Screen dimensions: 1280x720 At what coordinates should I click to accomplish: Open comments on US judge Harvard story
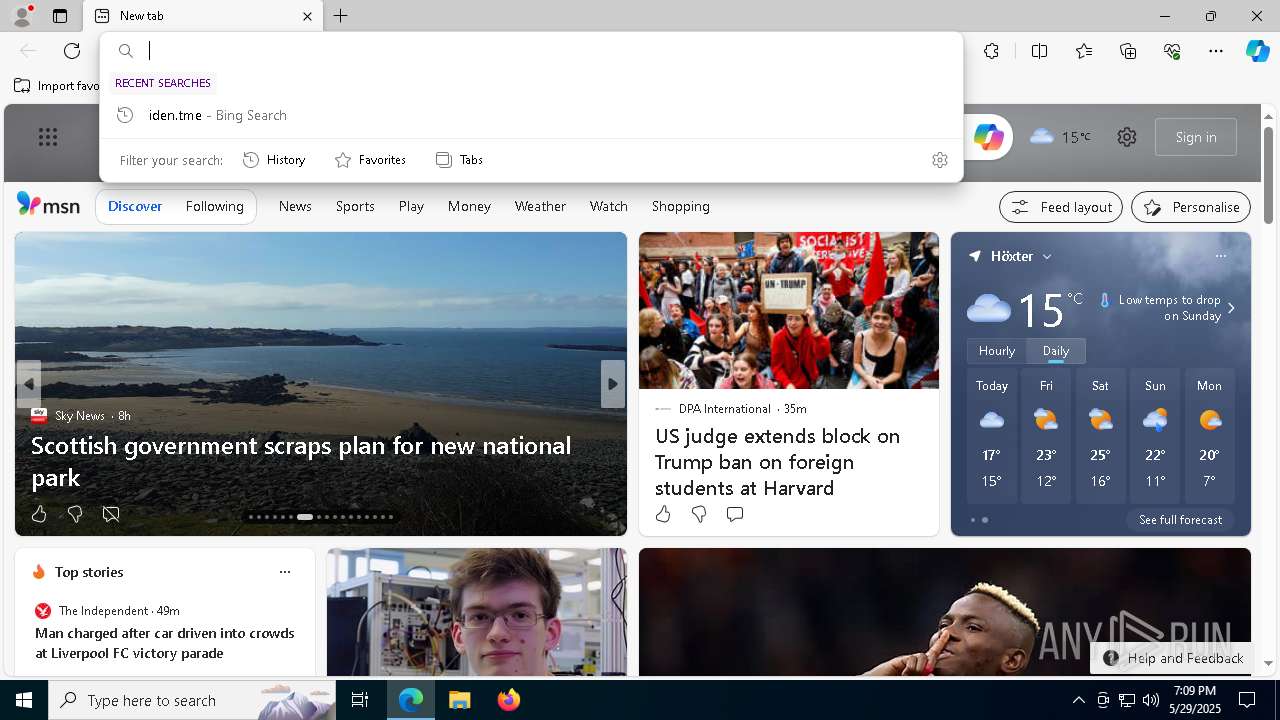coord(735,514)
